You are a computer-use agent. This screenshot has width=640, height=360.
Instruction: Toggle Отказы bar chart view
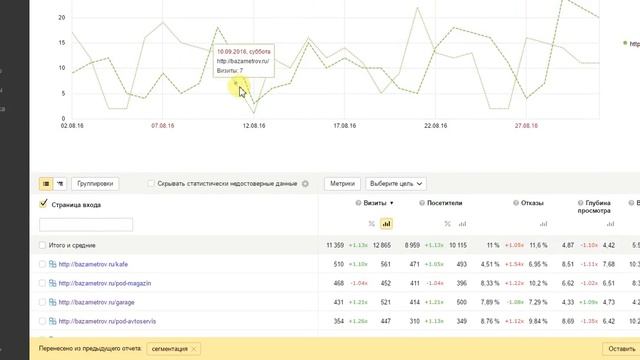tap(543, 224)
